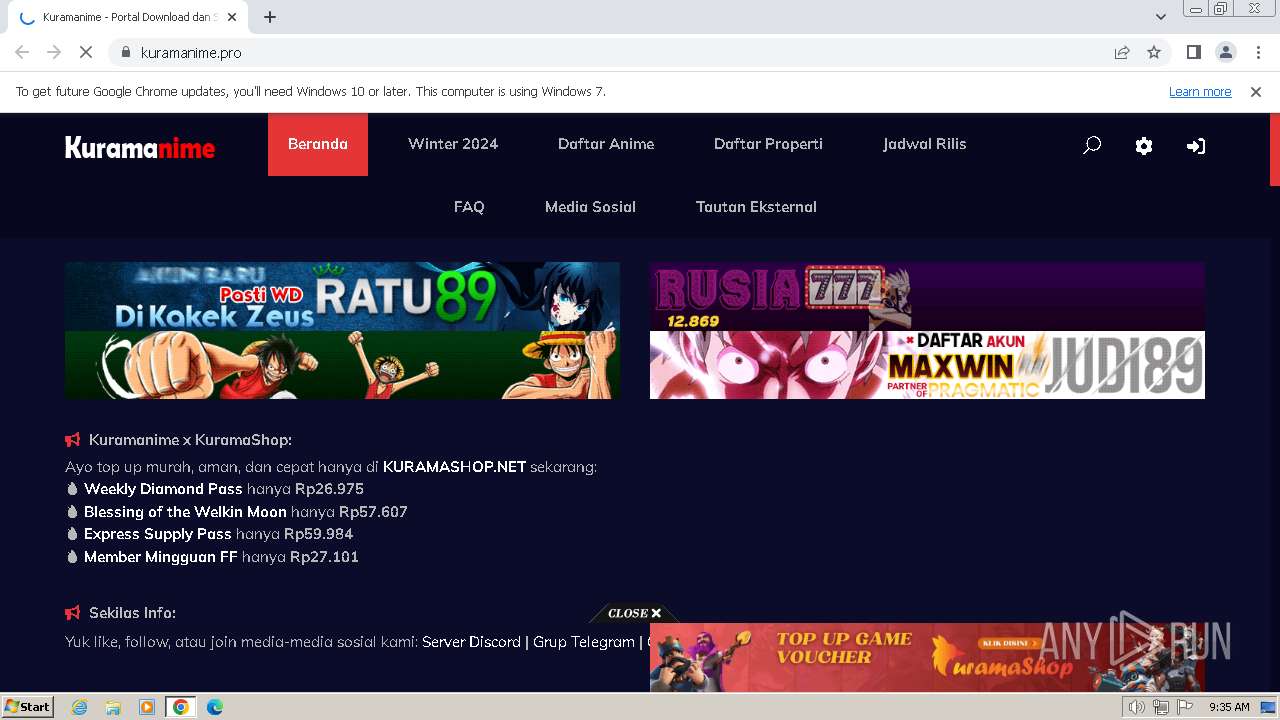Toggle the Chrome side panel icon
1280x720 pixels.
[1193, 52]
